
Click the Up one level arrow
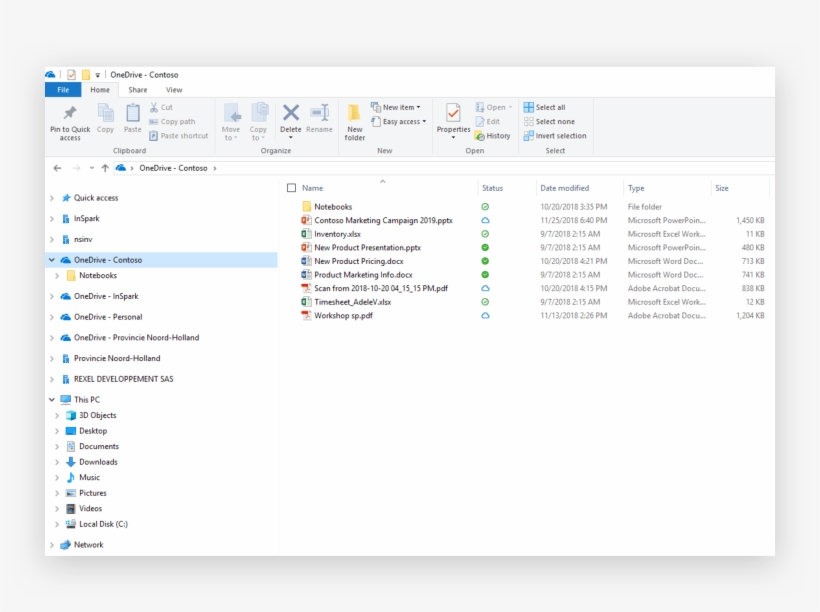105,168
